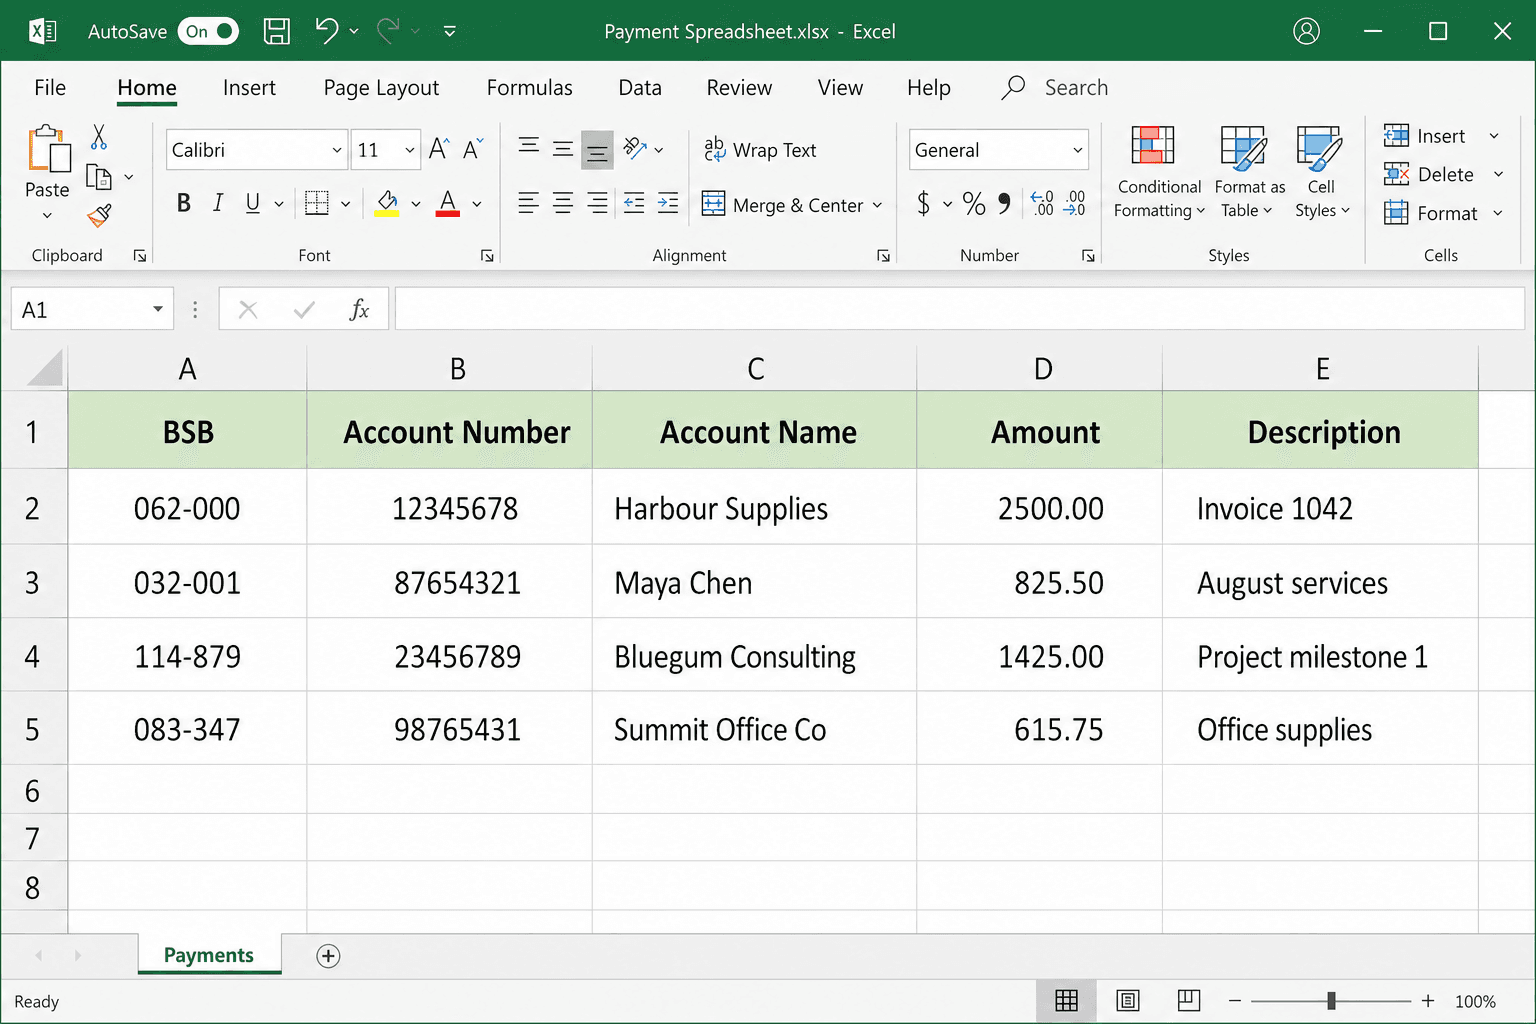The image size is (1536, 1024).
Task: Toggle Italic formatting
Action: [x=218, y=204]
